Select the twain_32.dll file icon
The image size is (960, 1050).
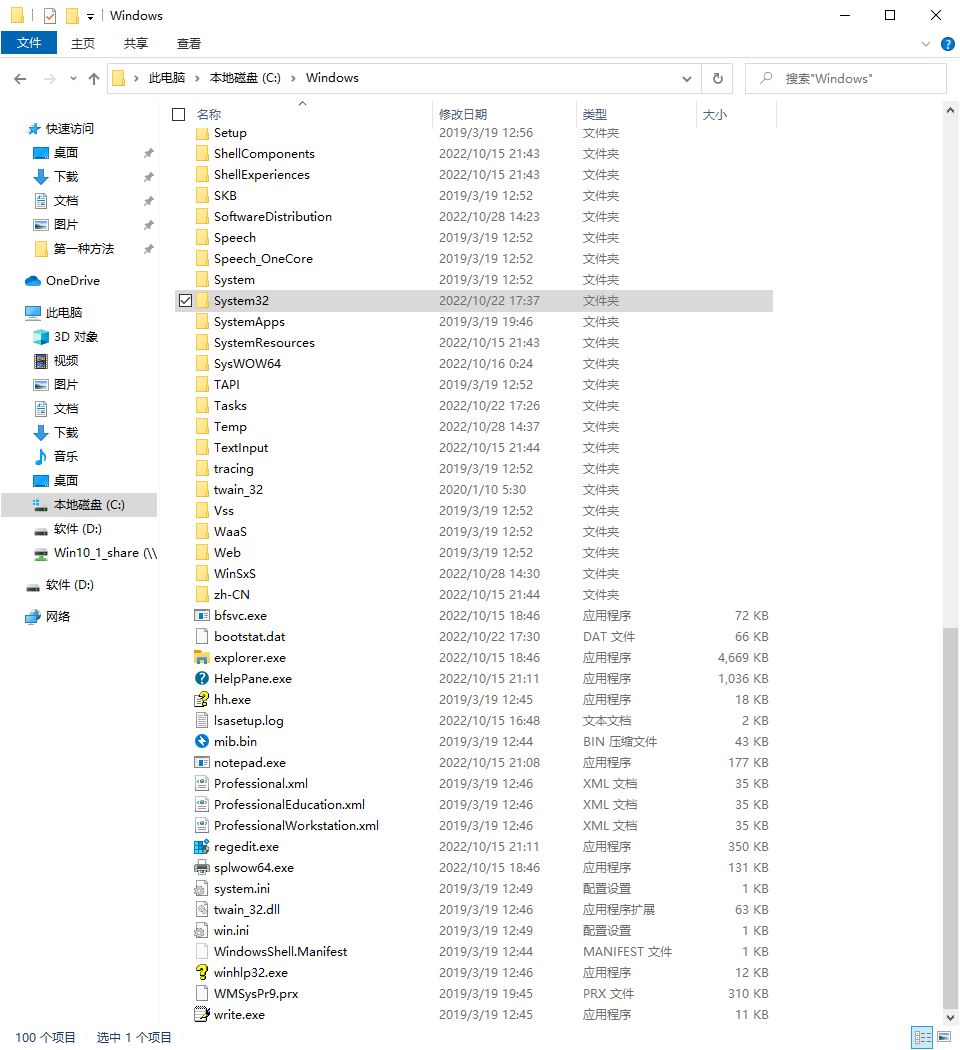tap(202, 909)
